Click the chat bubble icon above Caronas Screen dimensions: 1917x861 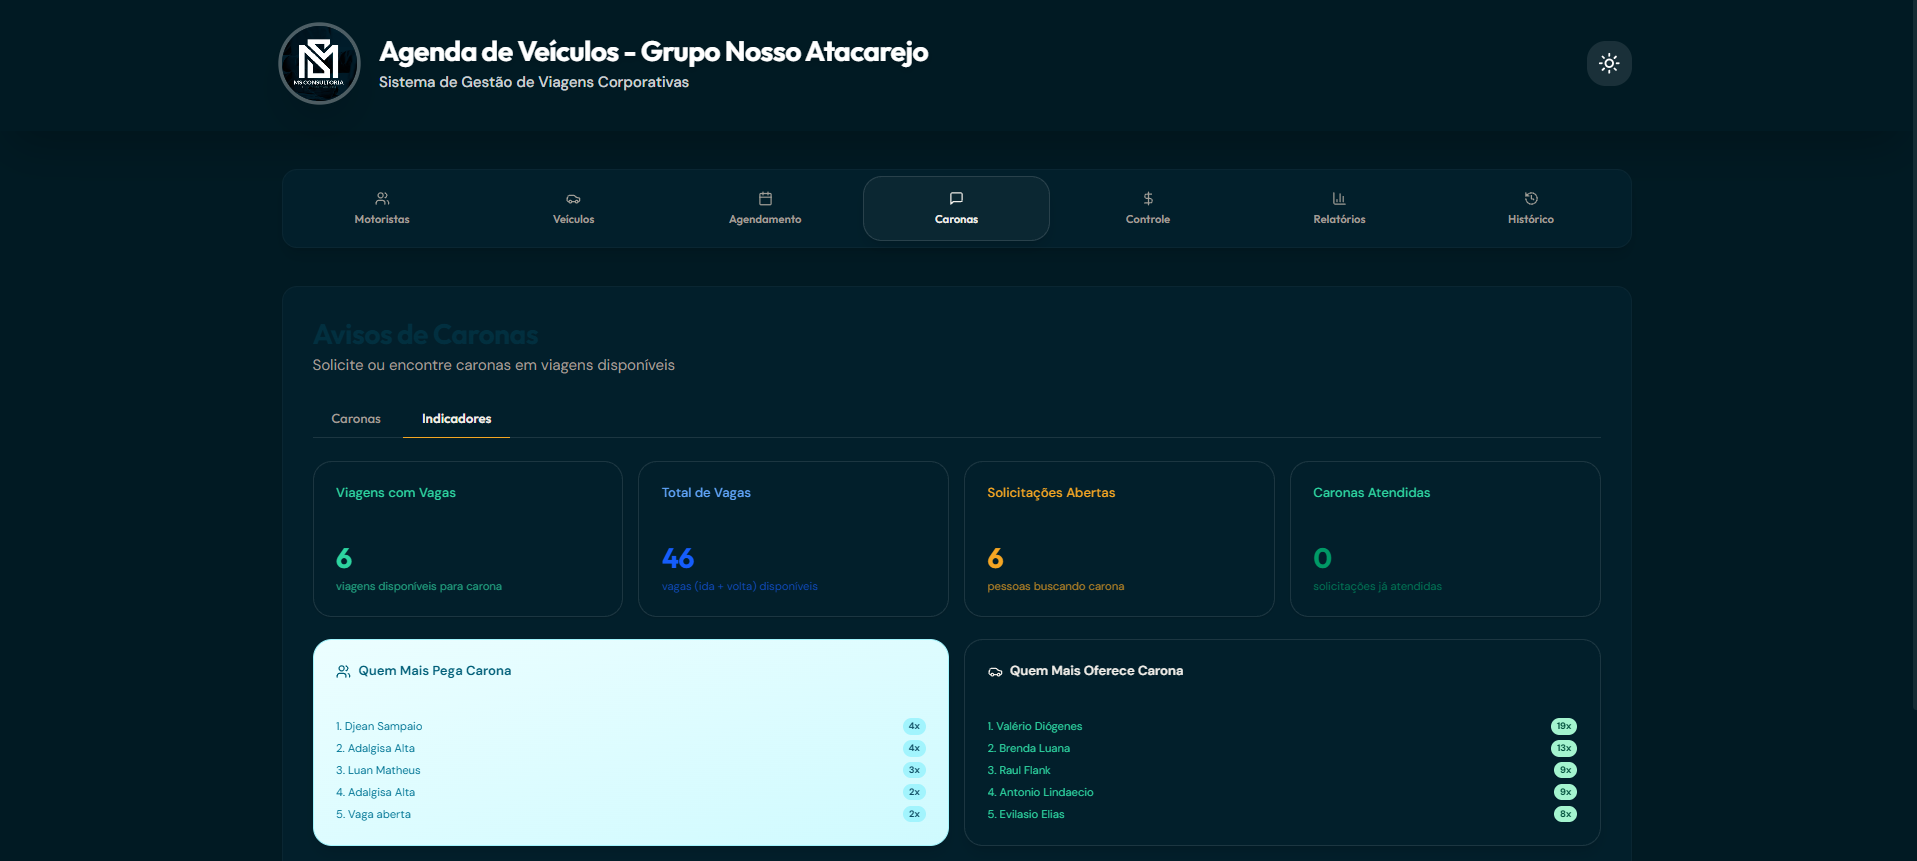point(956,198)
